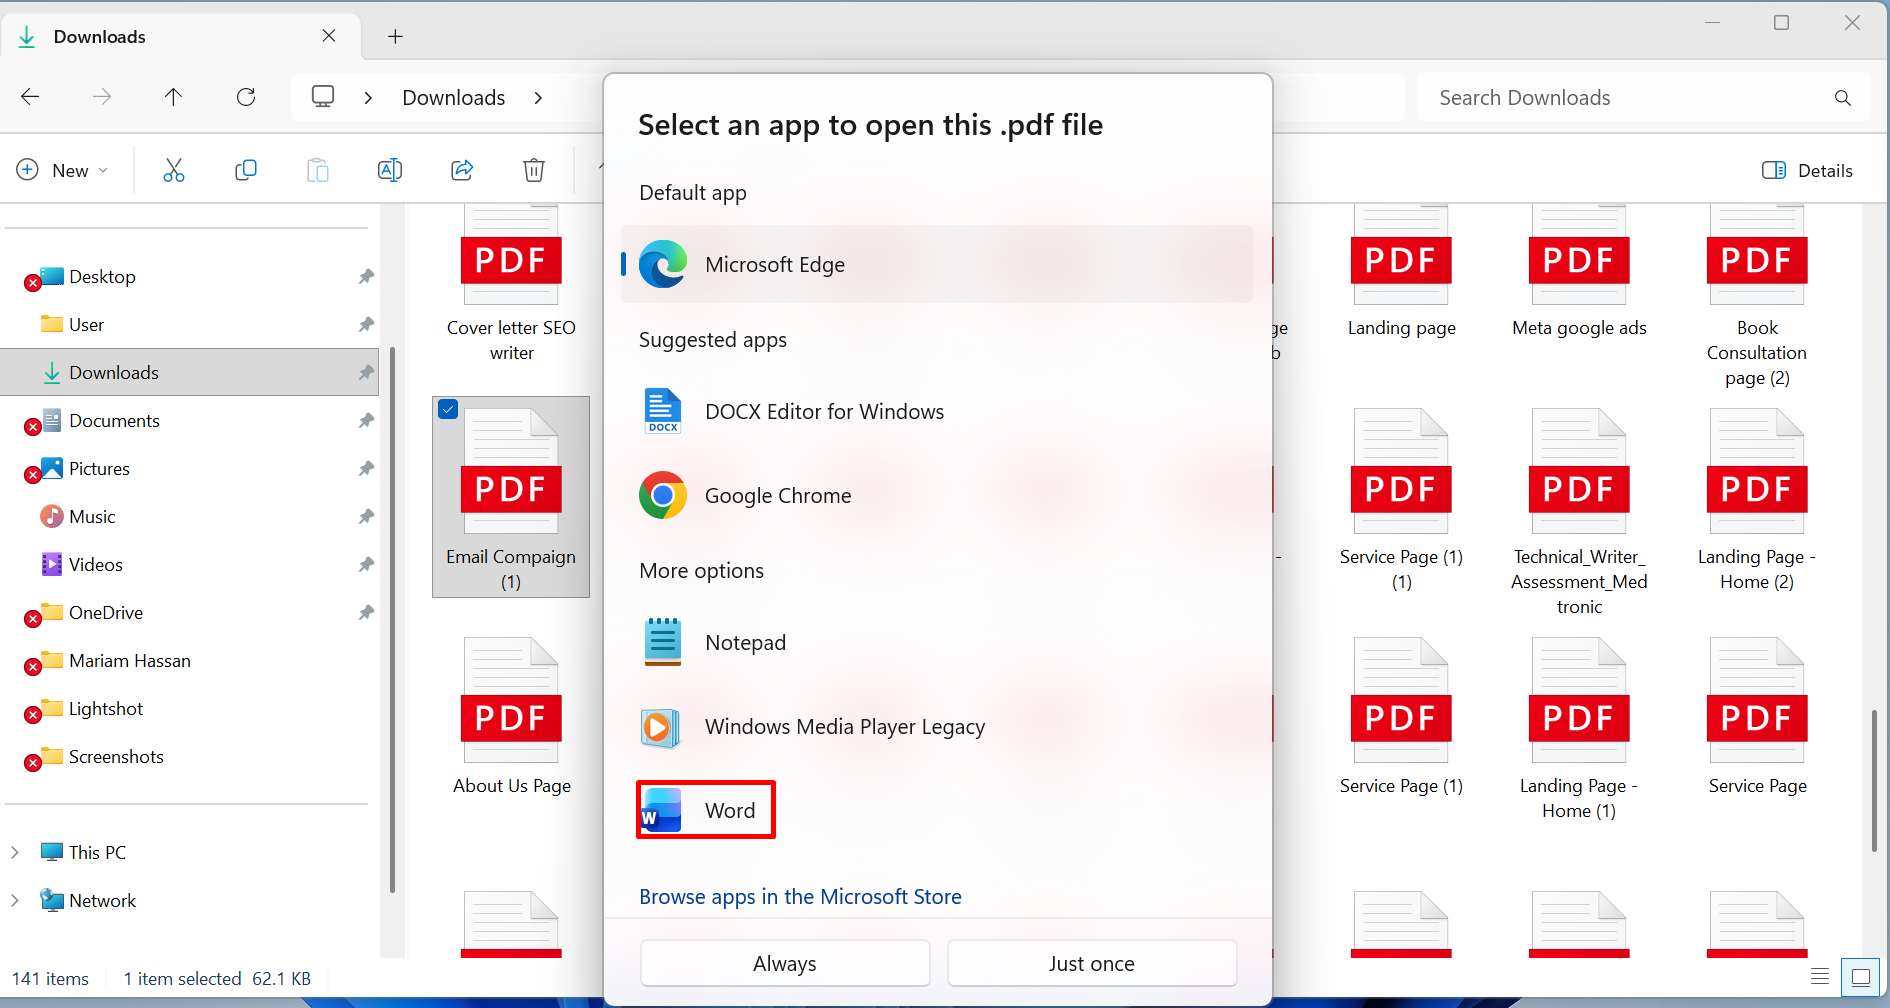Uncheck the Email Compaign (1) checkbox
The image size is (1890, 1008).
coord(448,409)
